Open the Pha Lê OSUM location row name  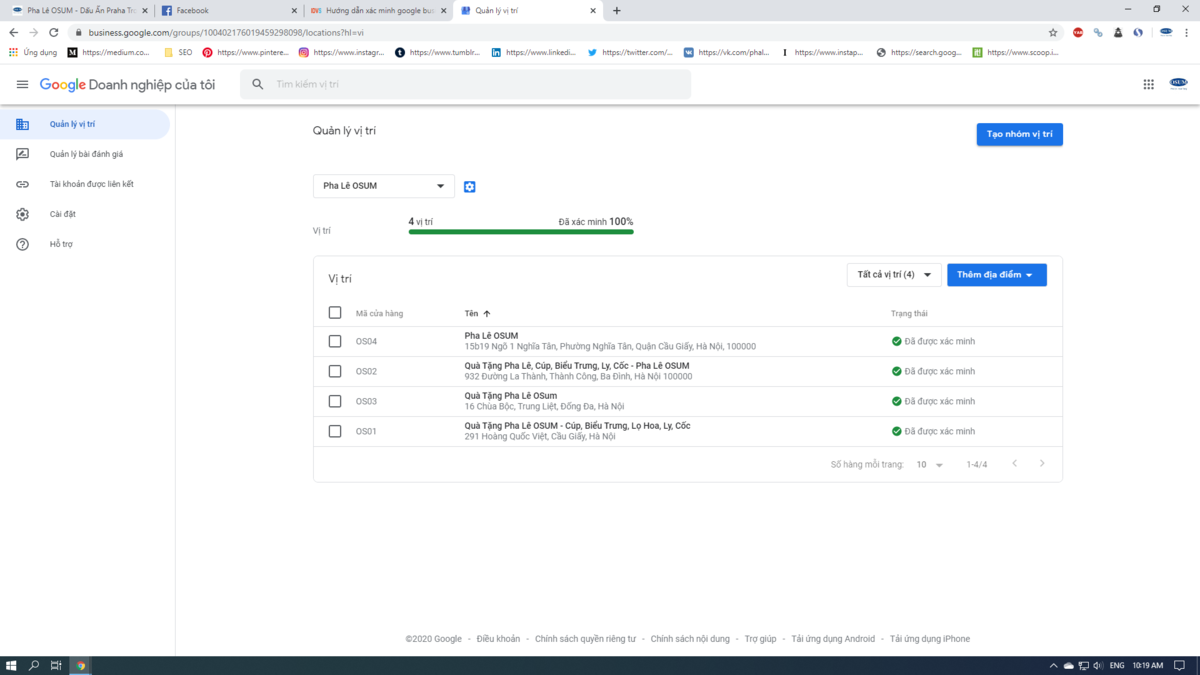[x=491, y=336]
